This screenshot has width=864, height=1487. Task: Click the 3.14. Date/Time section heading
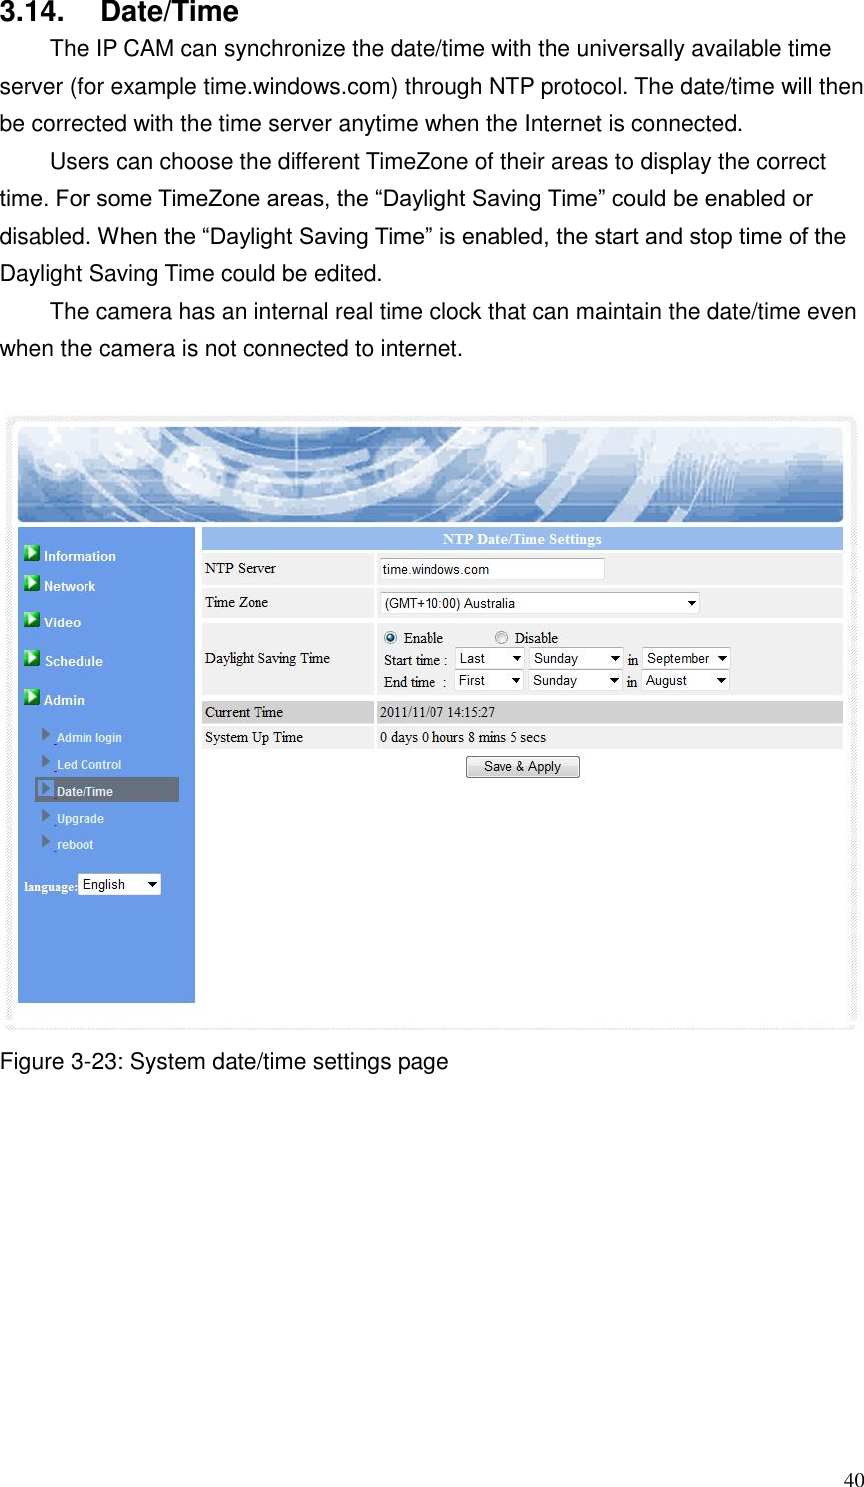click(119, 13)
